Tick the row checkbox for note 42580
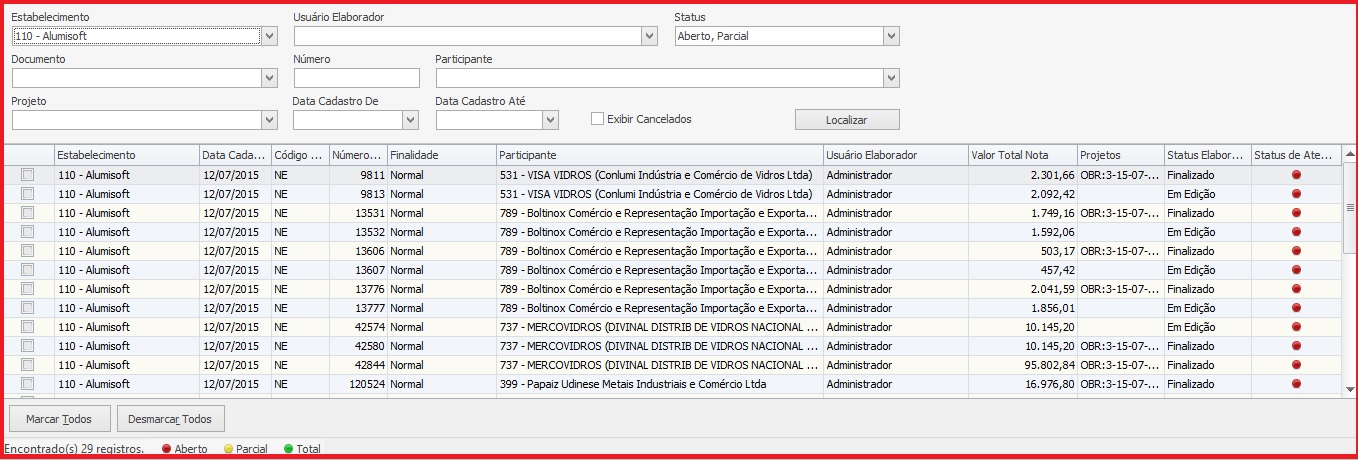This screenshot has width=1358, height=460. pyautogui.click(x=28, y=346)
